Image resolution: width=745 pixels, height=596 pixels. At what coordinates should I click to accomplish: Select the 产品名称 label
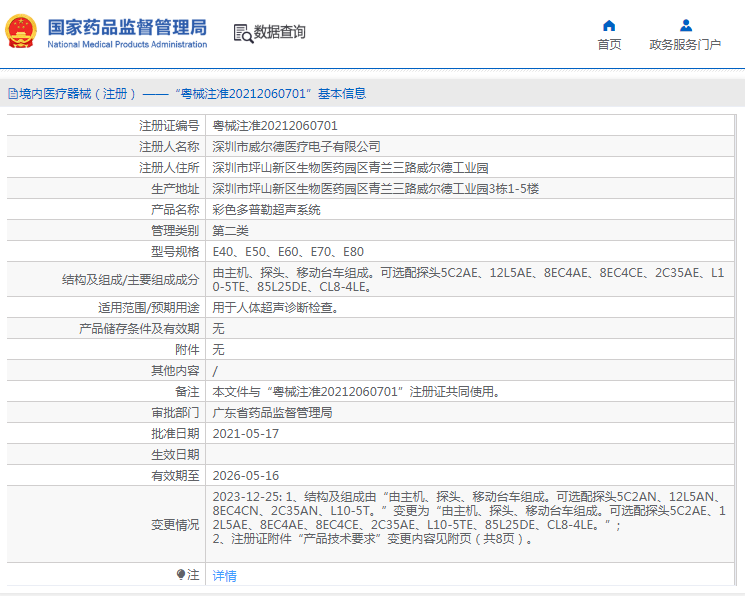pos(175,210)
